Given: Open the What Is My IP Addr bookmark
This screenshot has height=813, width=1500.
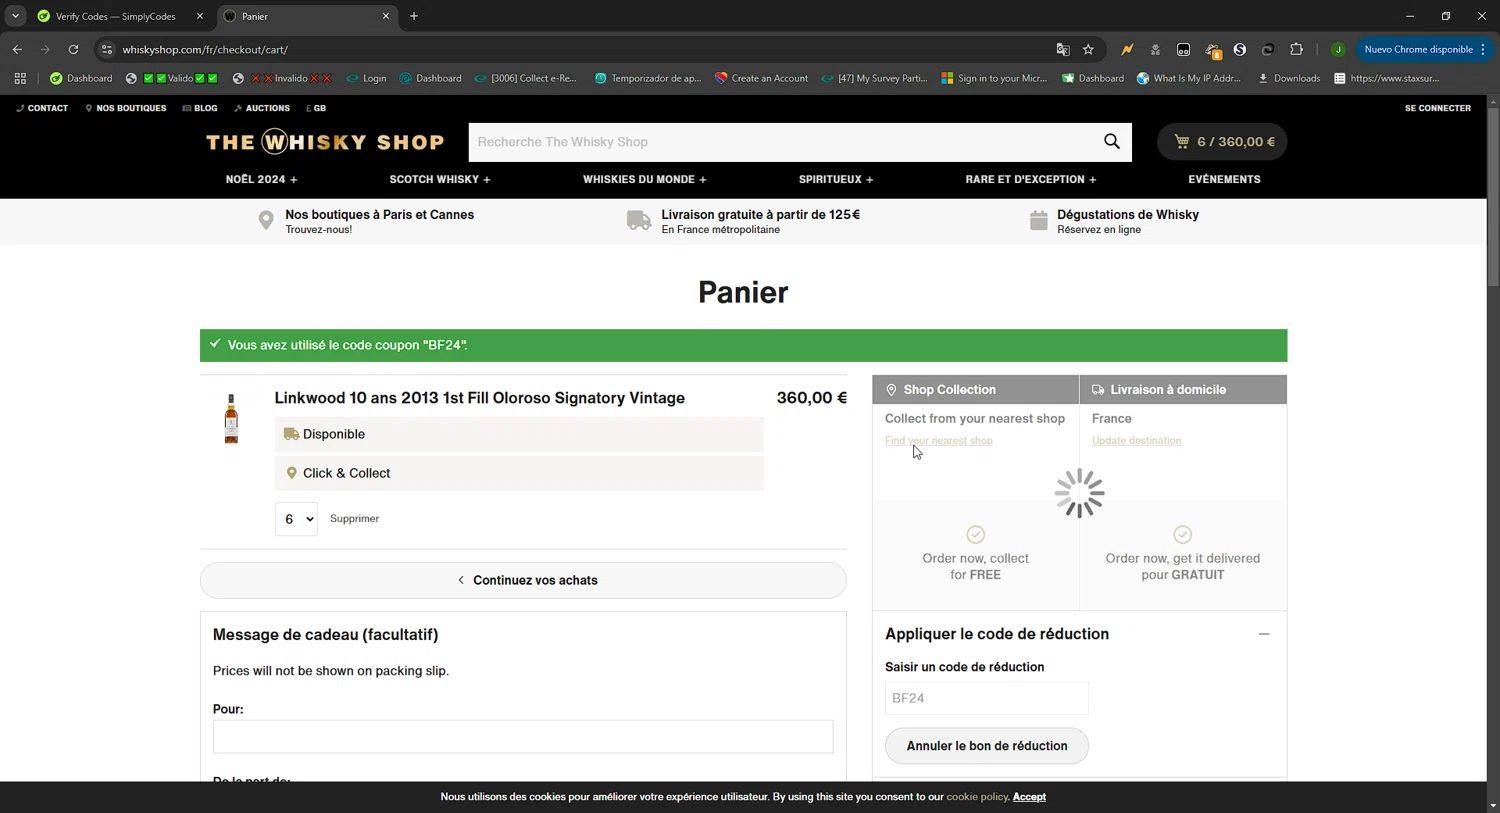Looking at the screenshot, I should pyautogui.click(x=1189, y=78).
